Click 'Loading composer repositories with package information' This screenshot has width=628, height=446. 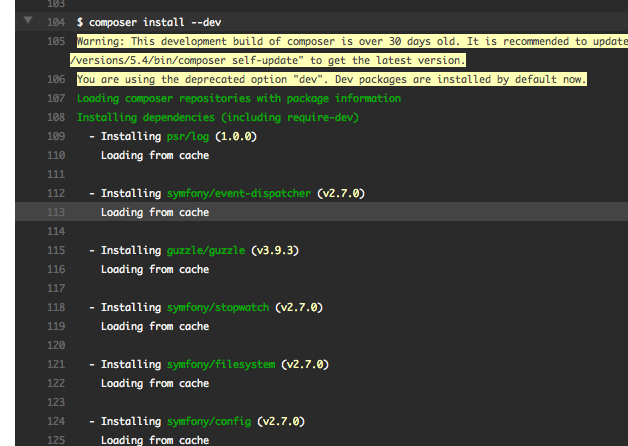(239, 98)
